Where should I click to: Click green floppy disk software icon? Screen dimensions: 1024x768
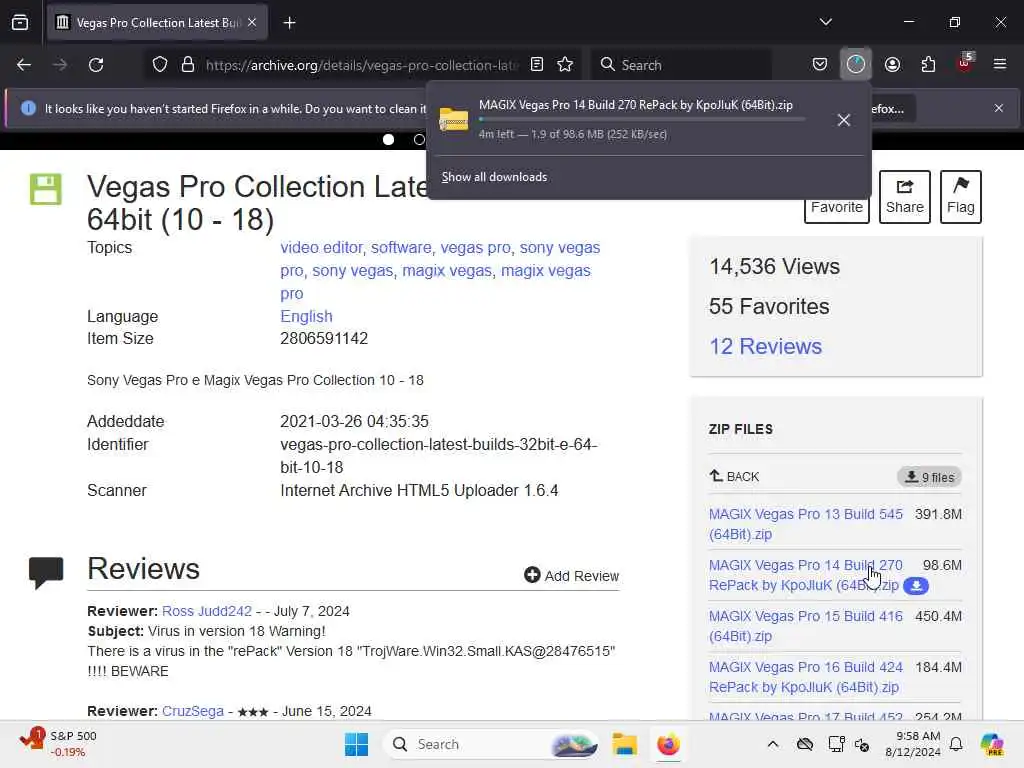46,189
